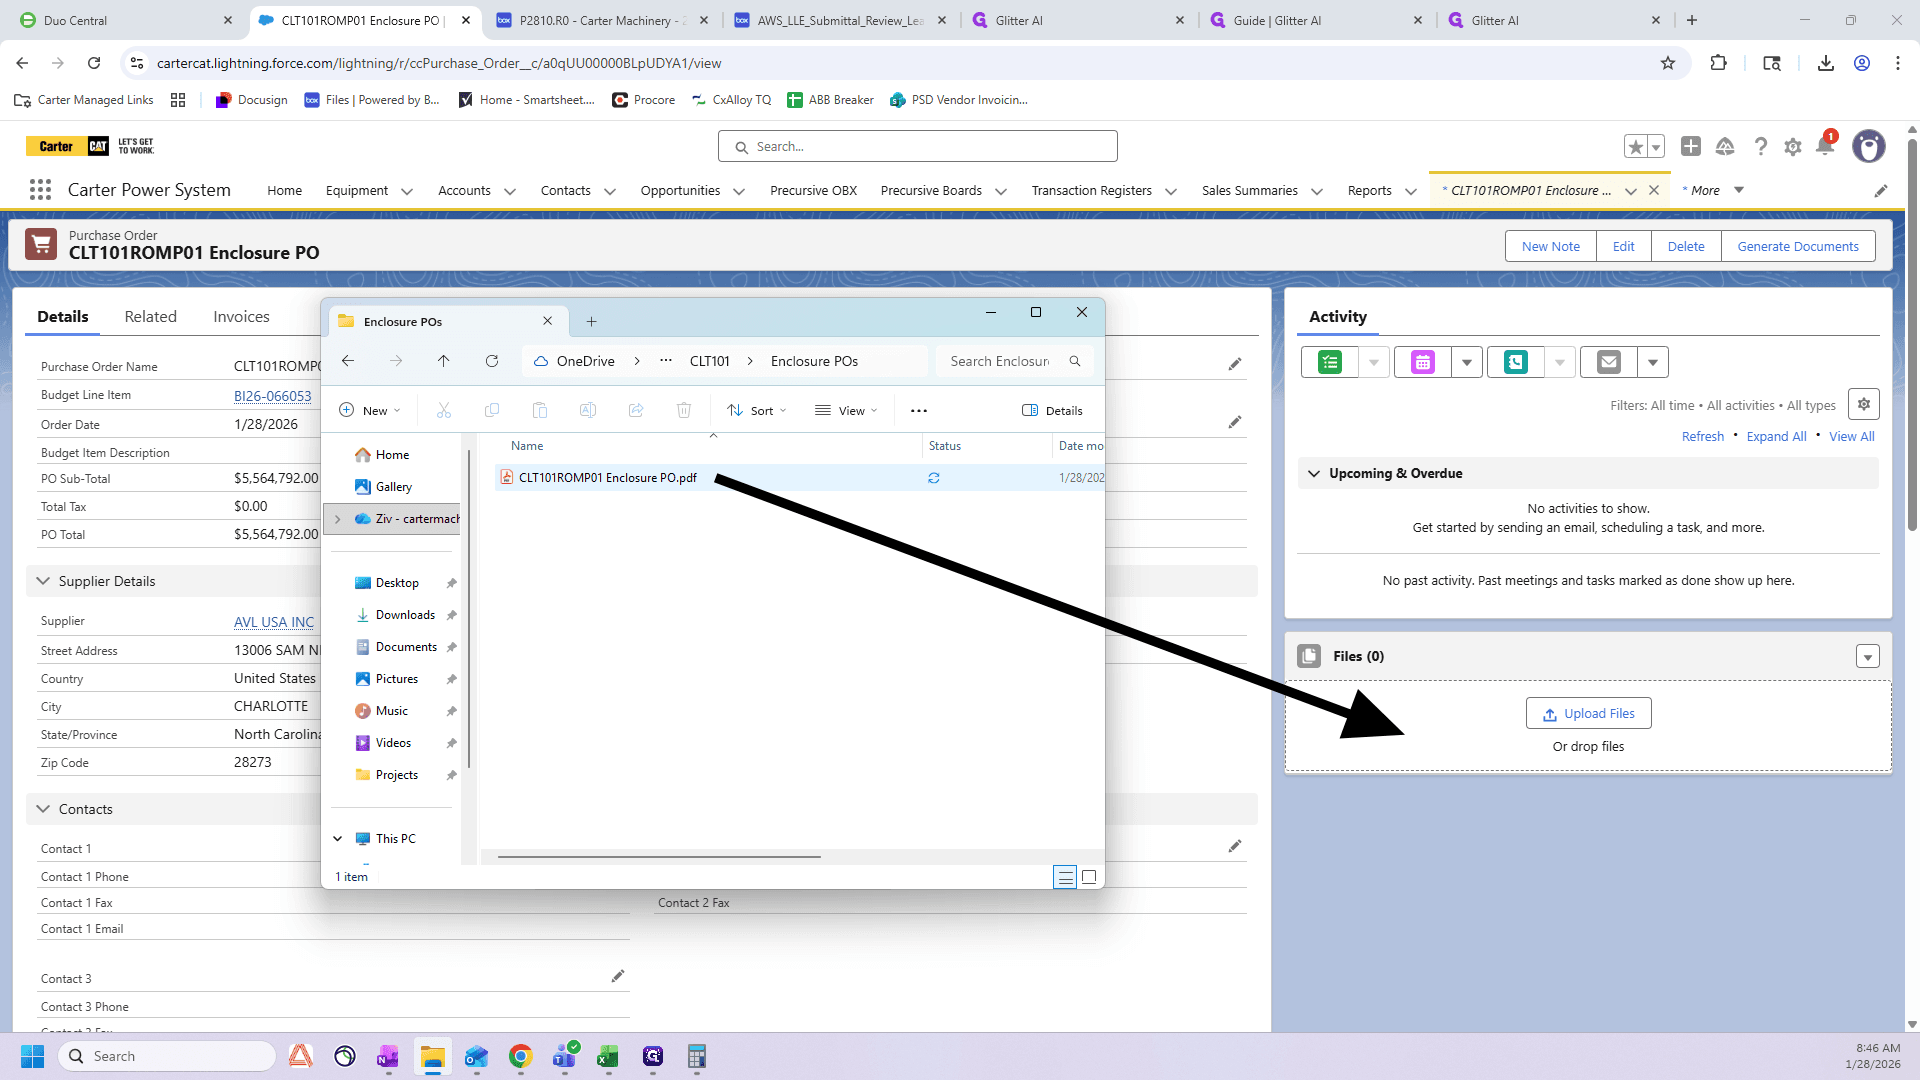Open the Files card dropdown menu
The width and height of the screenshot is (1920, 1080).
click(1867, 656)
